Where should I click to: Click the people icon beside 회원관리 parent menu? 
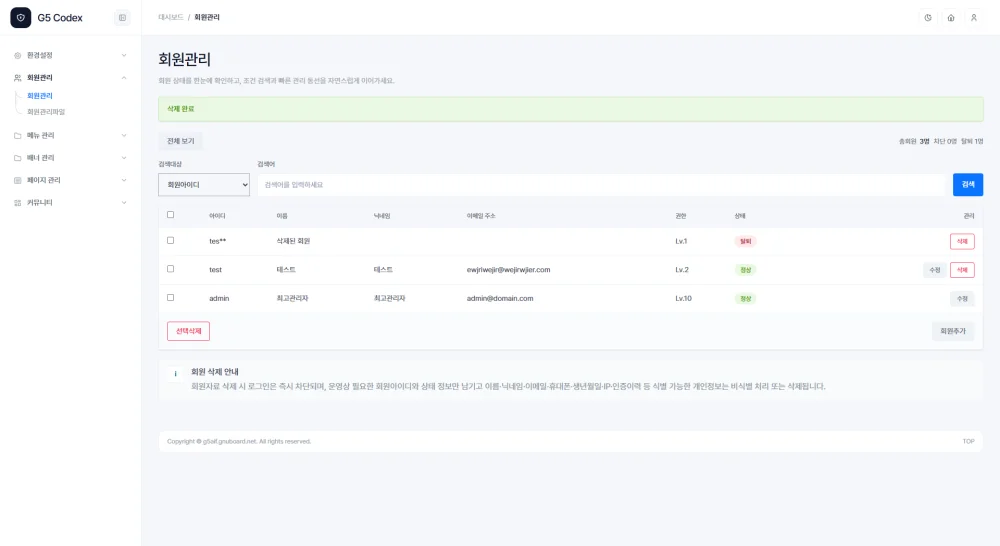pyautogui.click(x=18, y=78)
